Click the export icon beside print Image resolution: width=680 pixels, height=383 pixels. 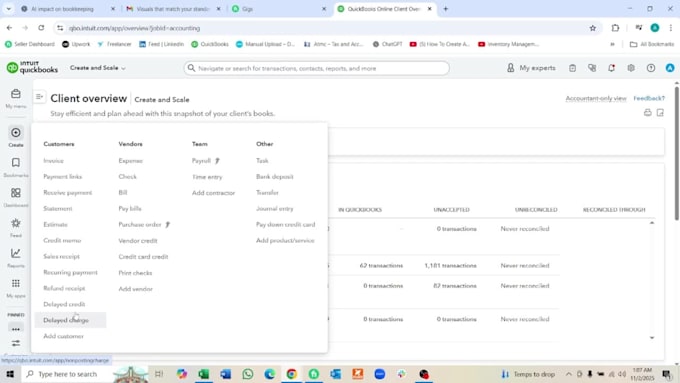point(660,113)
